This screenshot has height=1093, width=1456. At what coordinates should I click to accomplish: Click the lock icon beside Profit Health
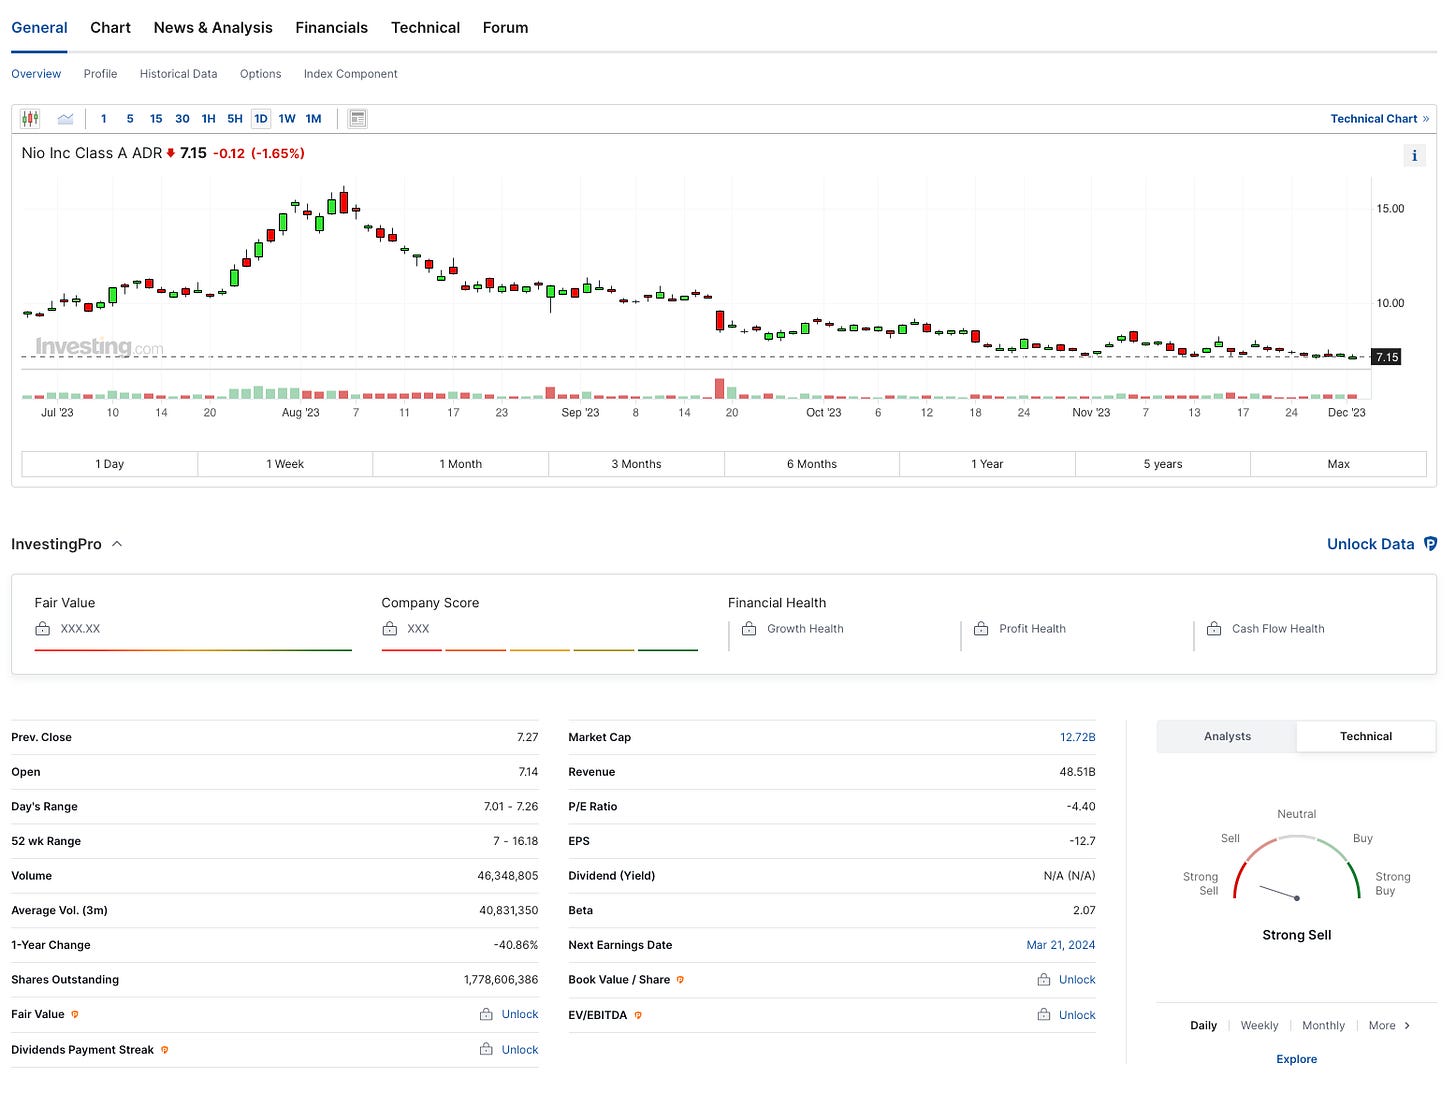pos(981,629)
